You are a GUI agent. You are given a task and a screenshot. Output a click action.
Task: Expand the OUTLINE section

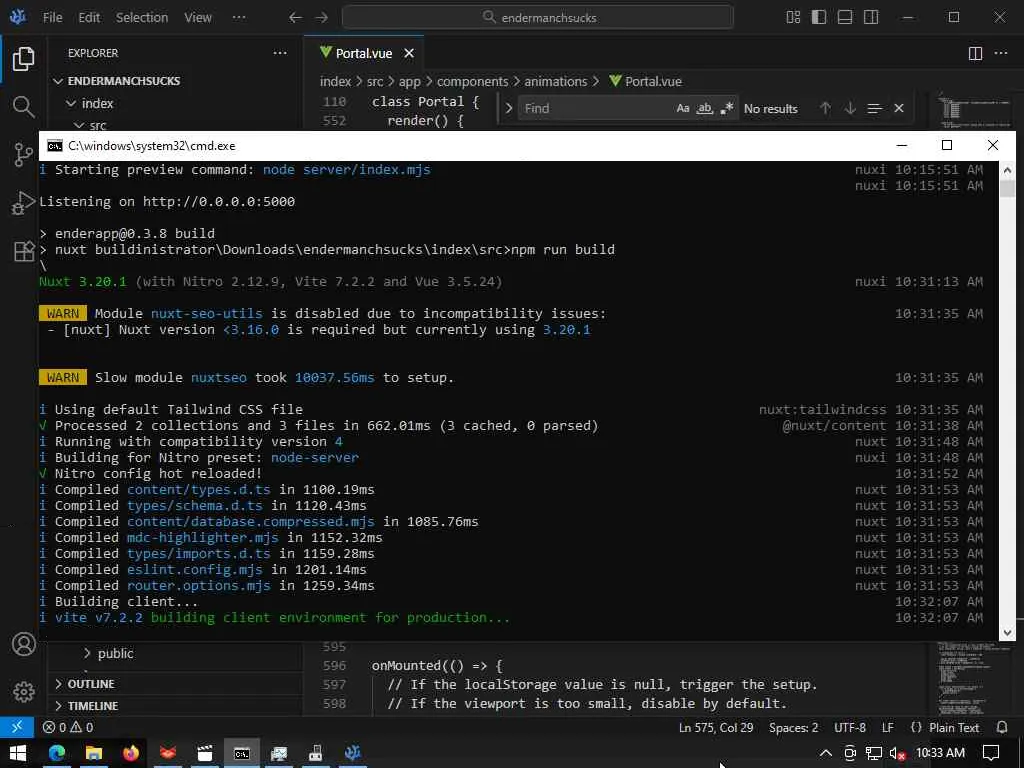91,684
